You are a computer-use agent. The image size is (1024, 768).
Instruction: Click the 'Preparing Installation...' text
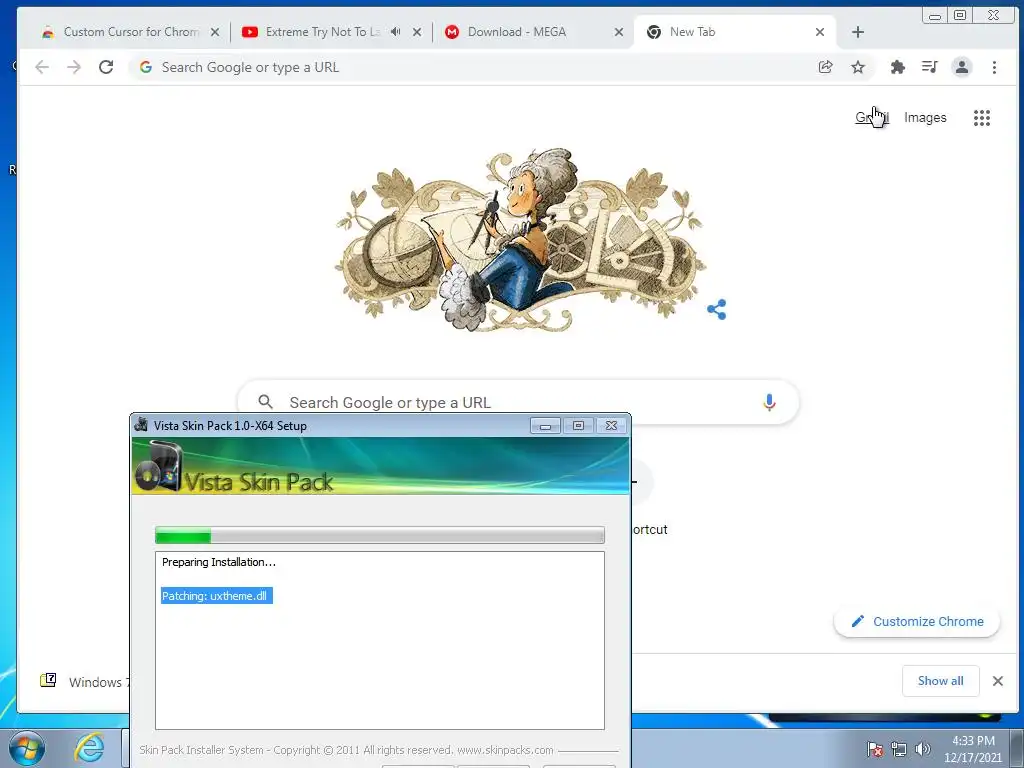click(219, 562)
